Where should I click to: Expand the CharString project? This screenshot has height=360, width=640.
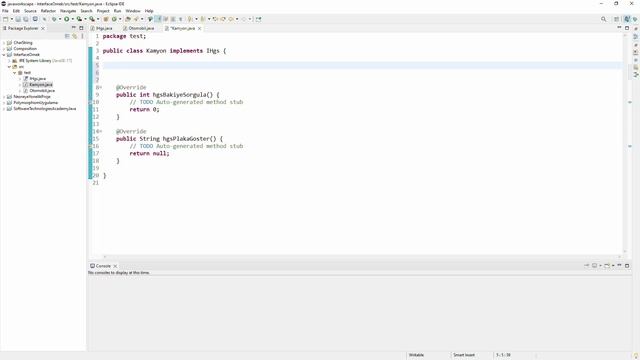(4, 42)
